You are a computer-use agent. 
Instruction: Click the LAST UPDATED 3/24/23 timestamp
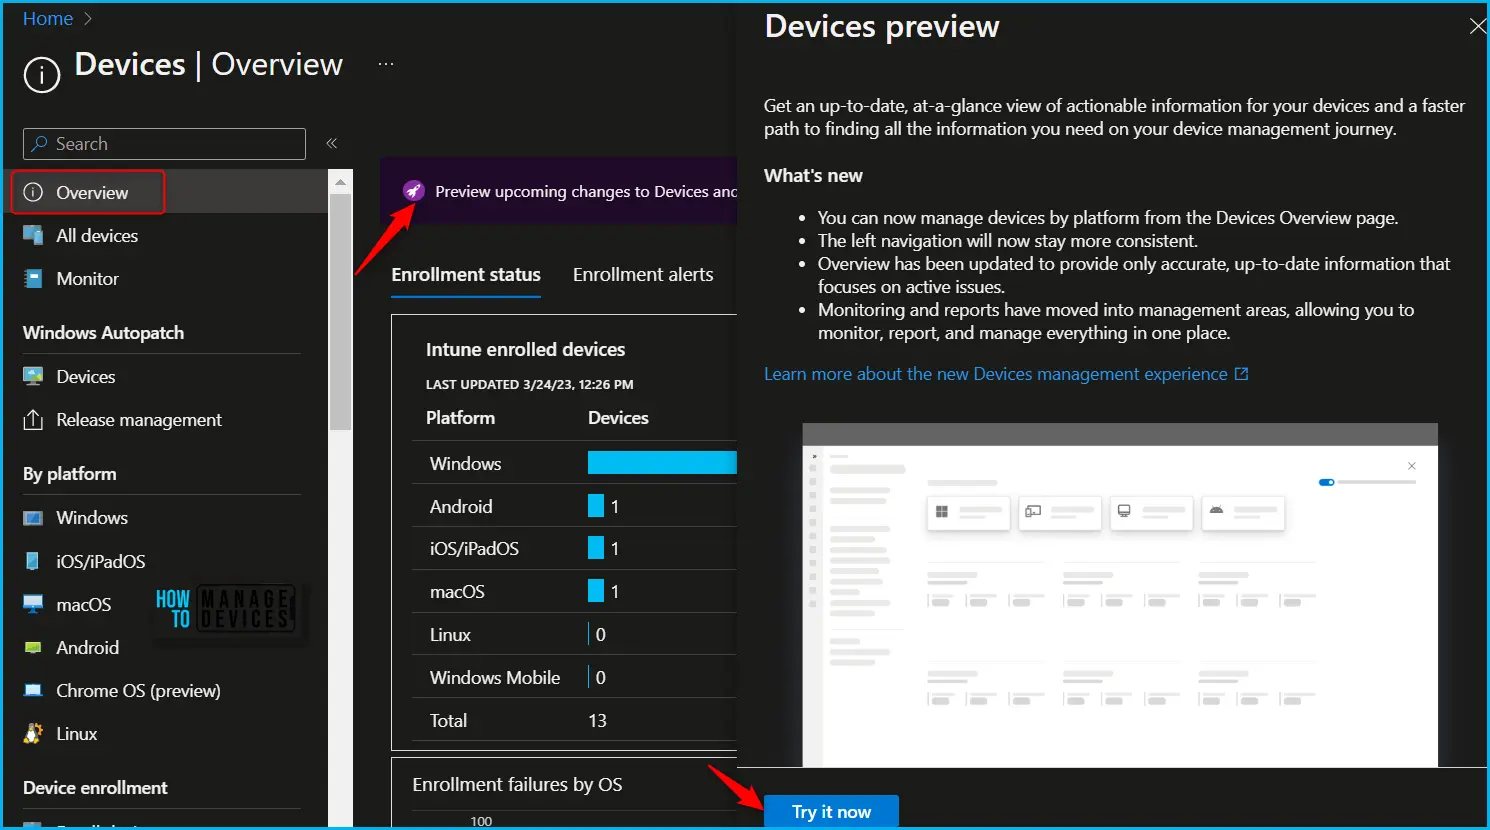529,385
